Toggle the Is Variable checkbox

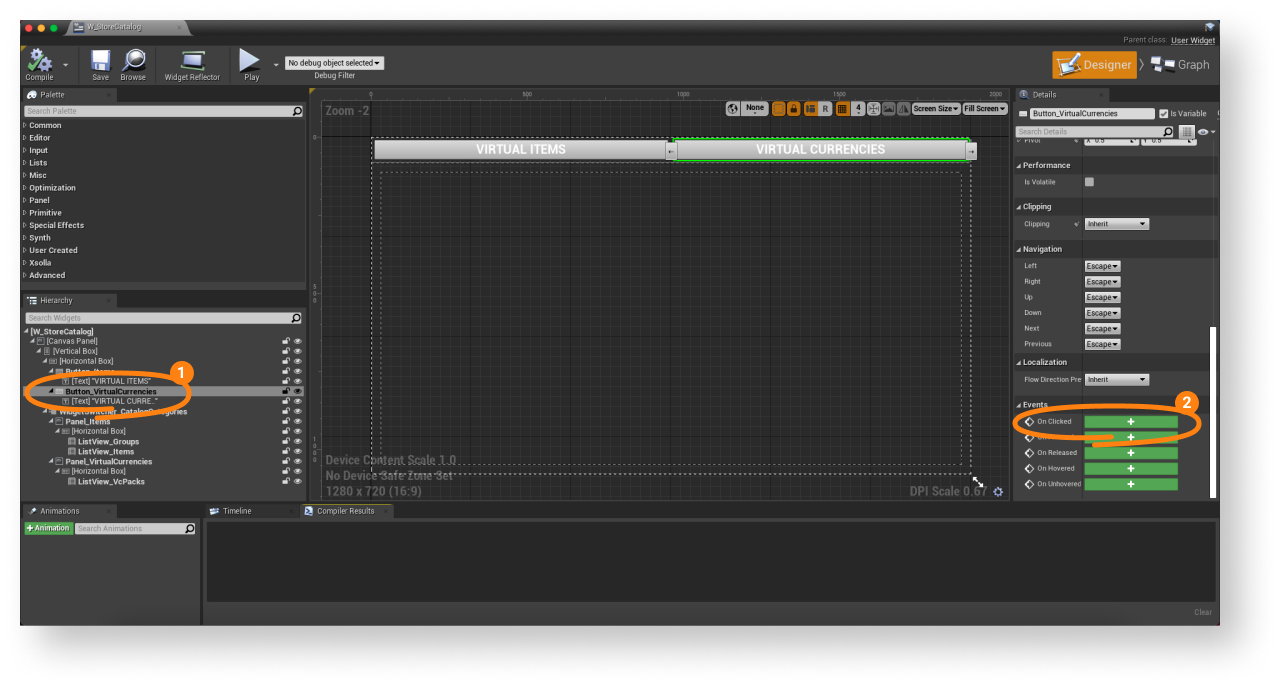coord(1163,114)
